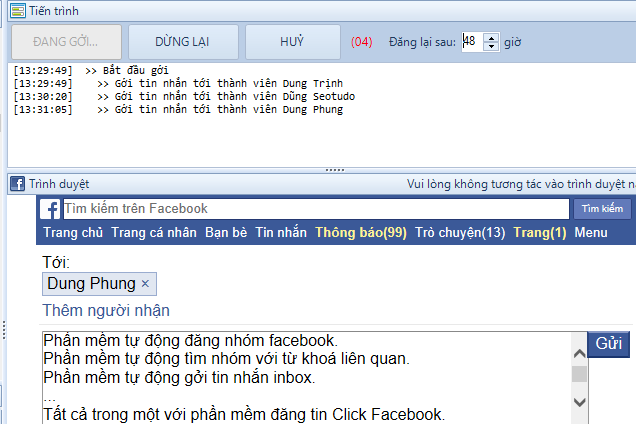Open Trò chuyện(13) chats
Viewport: 636px width, 424px height.
(x=460, y=232)
